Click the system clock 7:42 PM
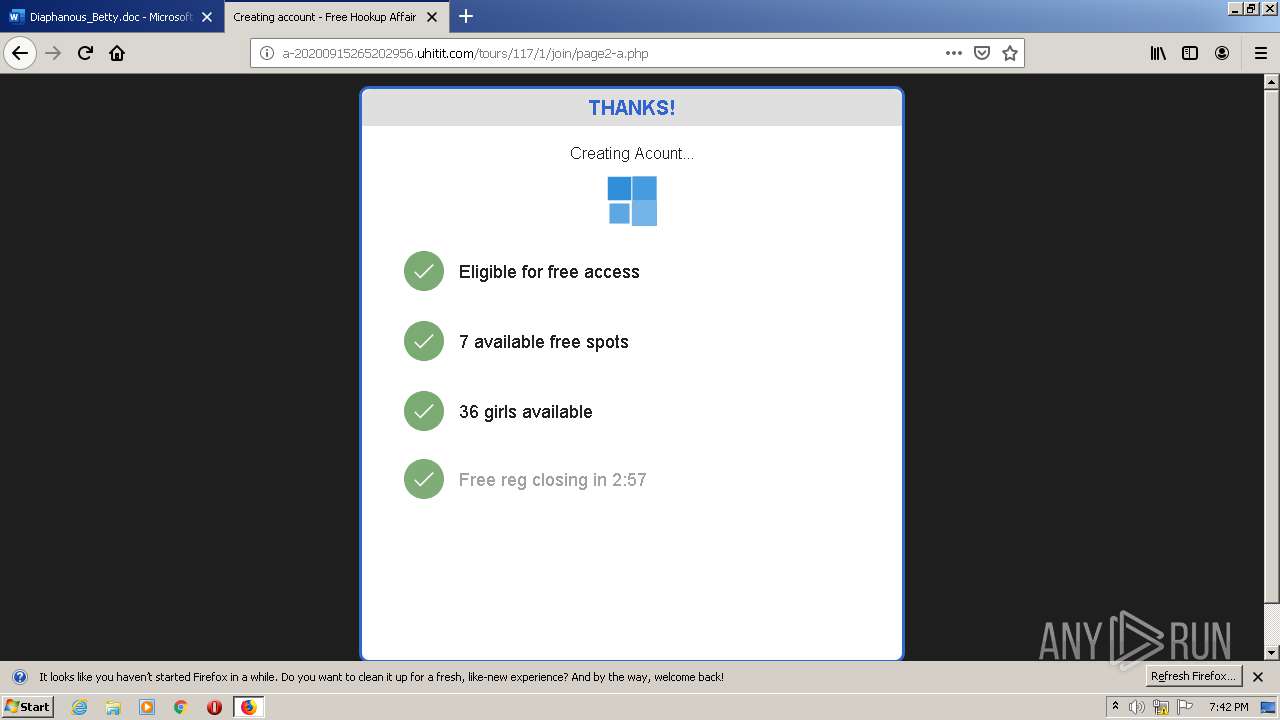This screenshot has height=720, width=1280. (x=1228, y=707)
